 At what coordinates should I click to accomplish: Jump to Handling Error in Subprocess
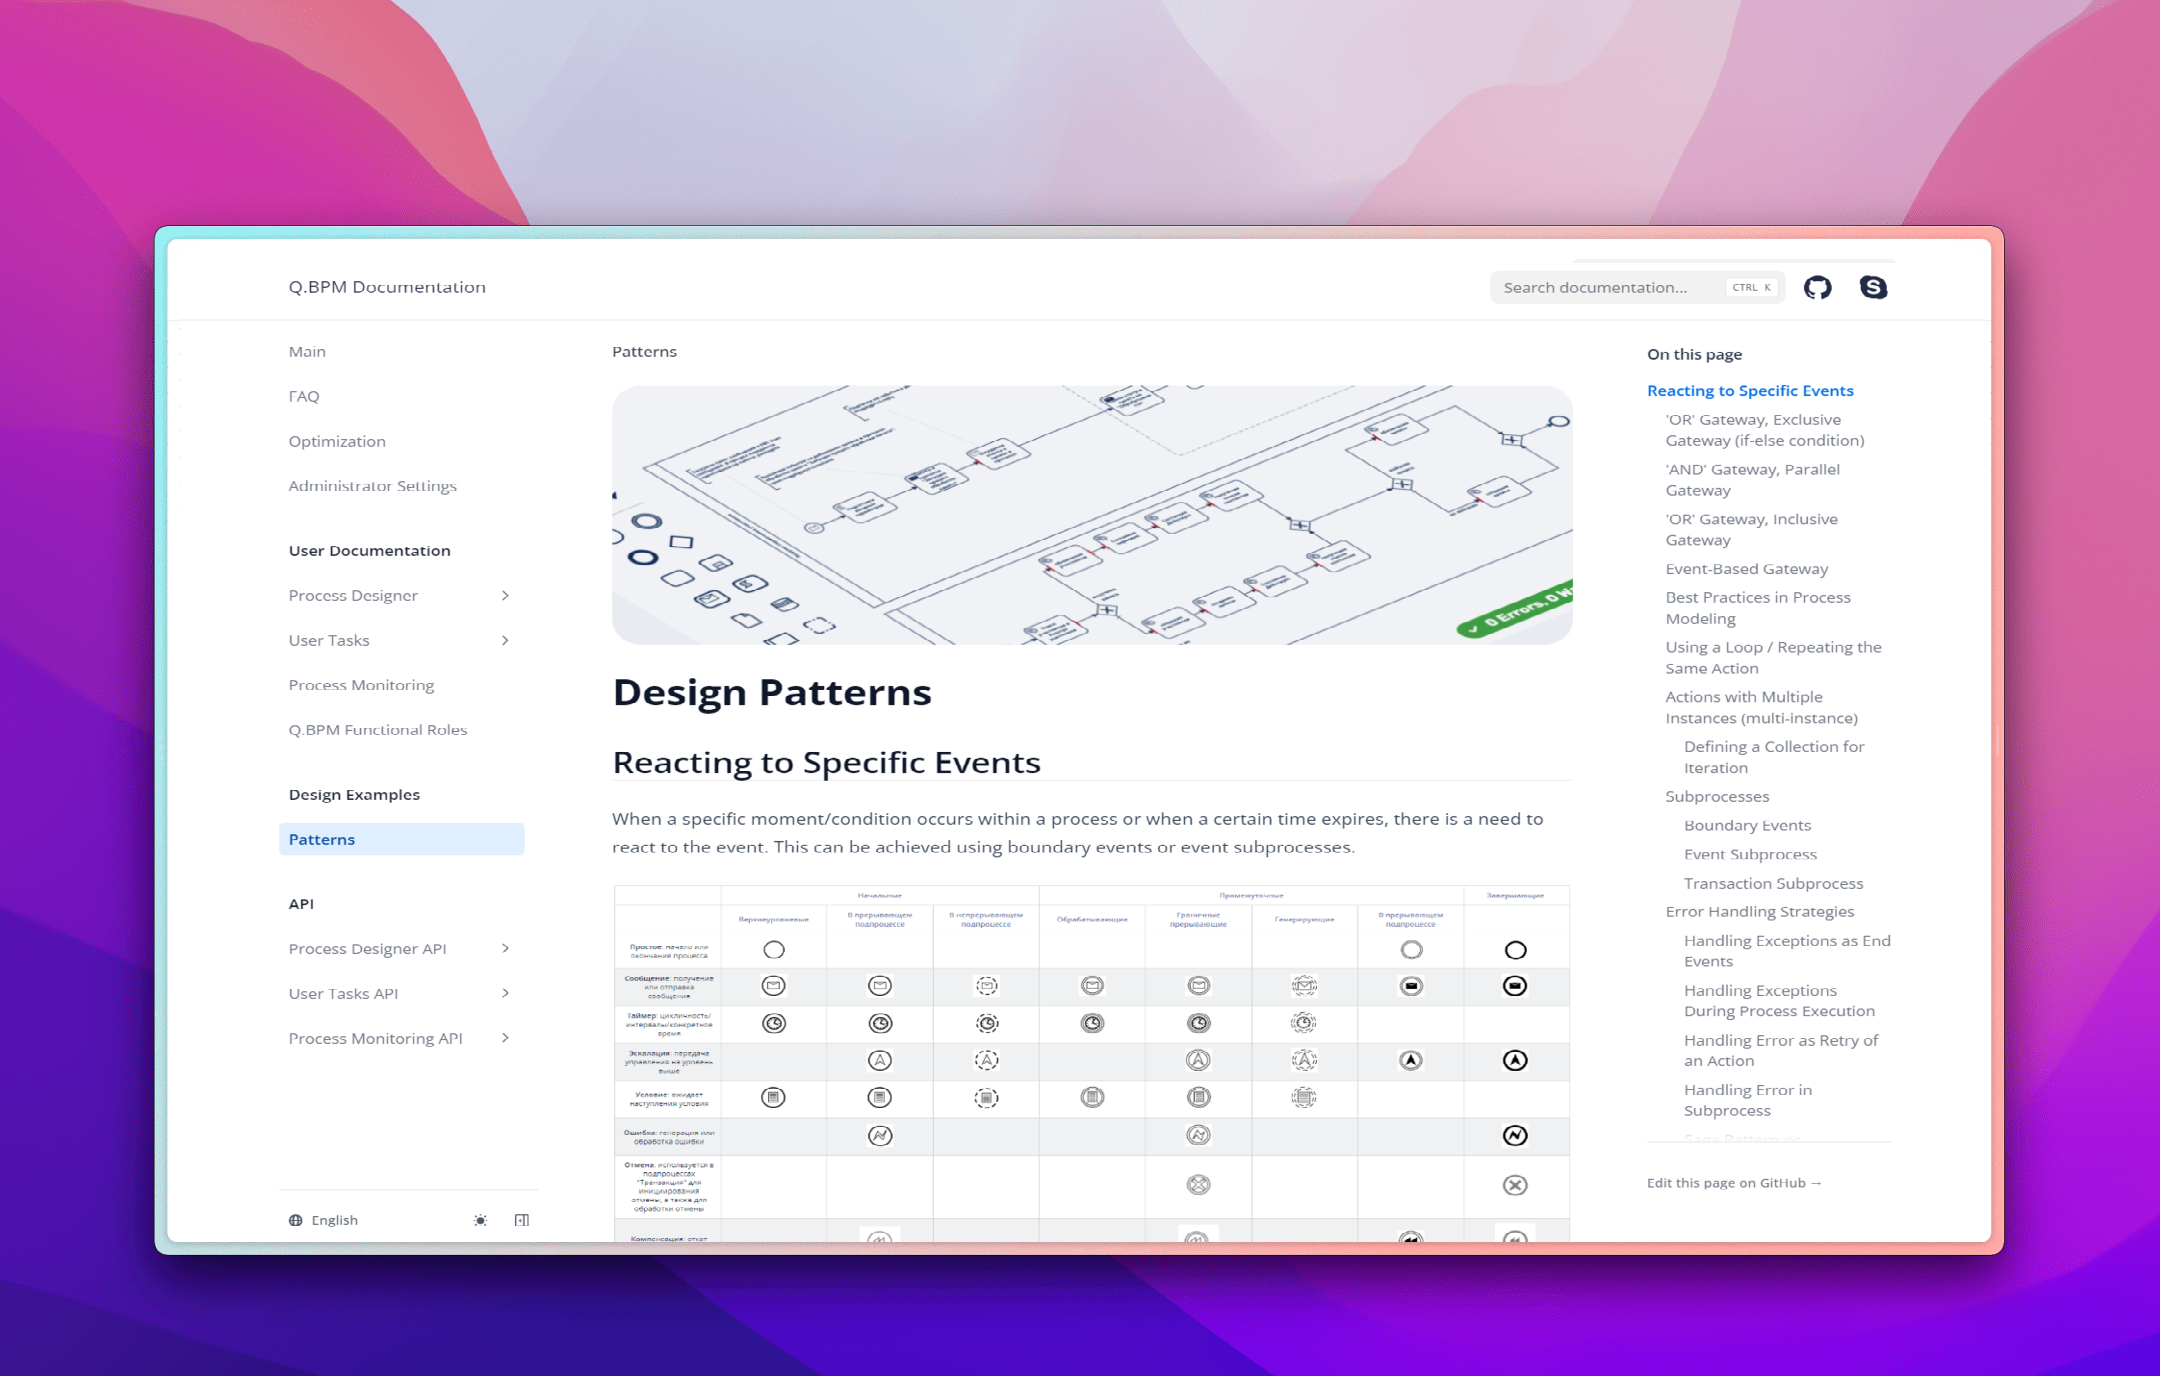coord(1747,1100)
